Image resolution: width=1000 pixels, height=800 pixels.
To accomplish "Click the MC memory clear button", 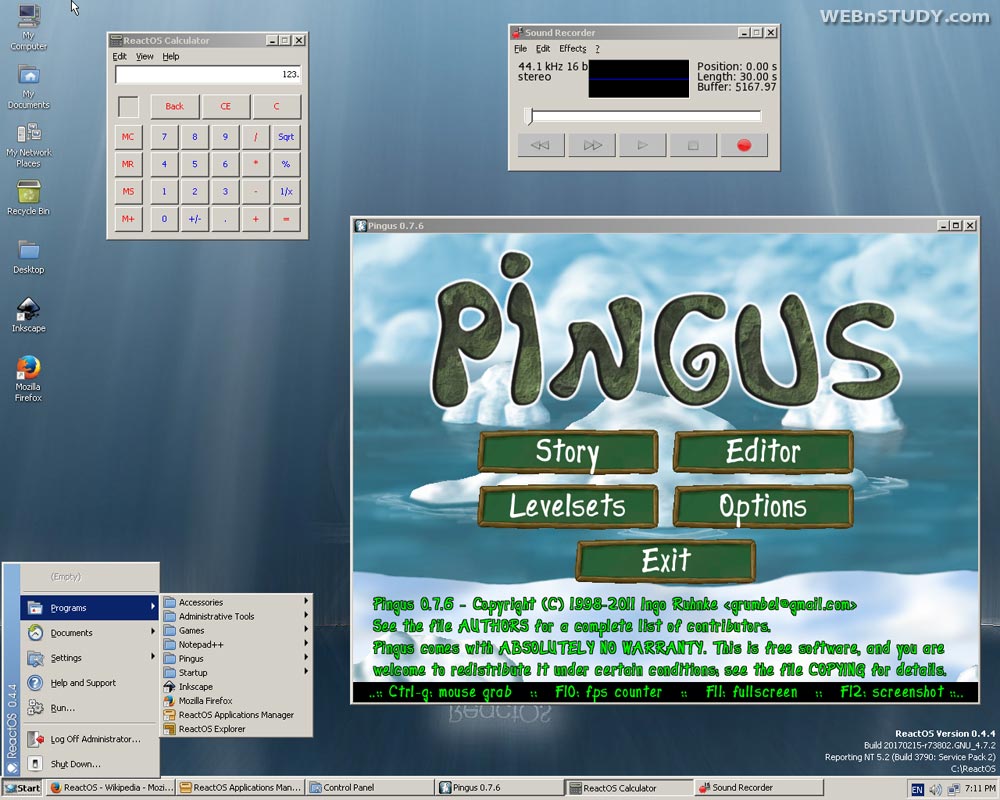I will 128,137.
